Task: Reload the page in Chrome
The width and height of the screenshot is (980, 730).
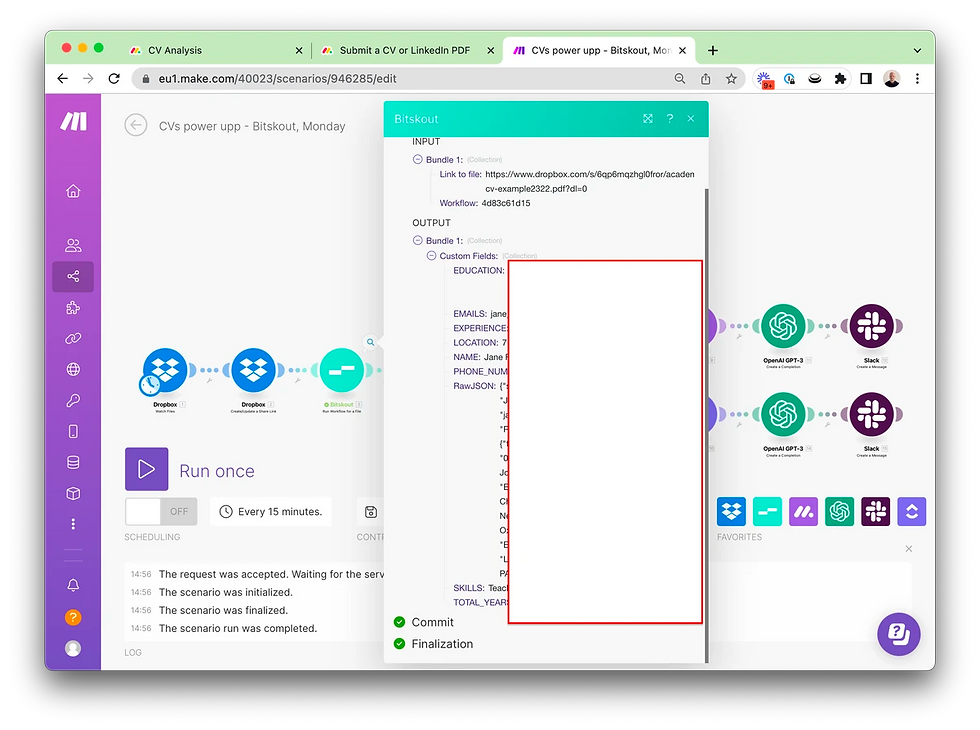Action: (x=114, y=79)
